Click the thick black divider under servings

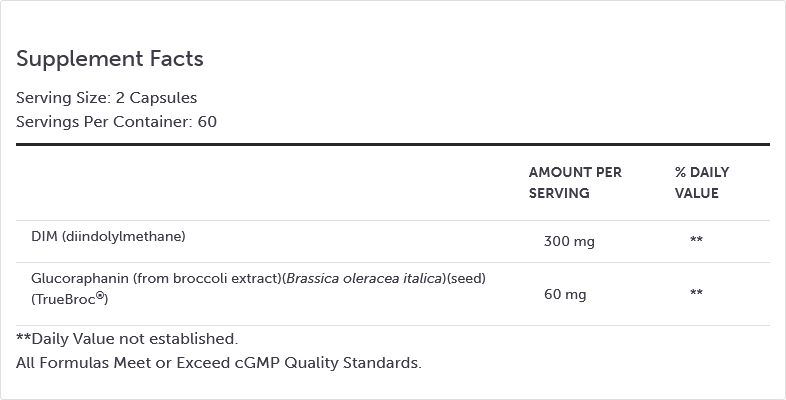coord(393,145)
